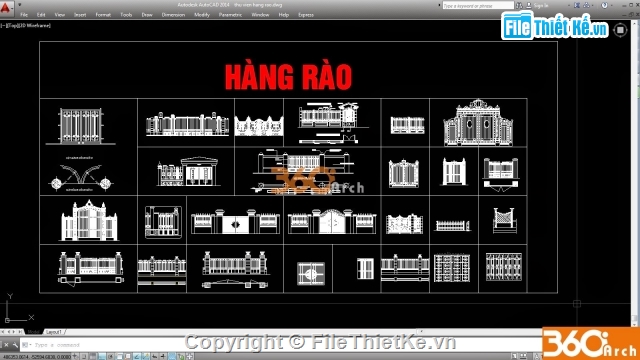Toggle Object Snap Tracking in status bar

point(137,357)
